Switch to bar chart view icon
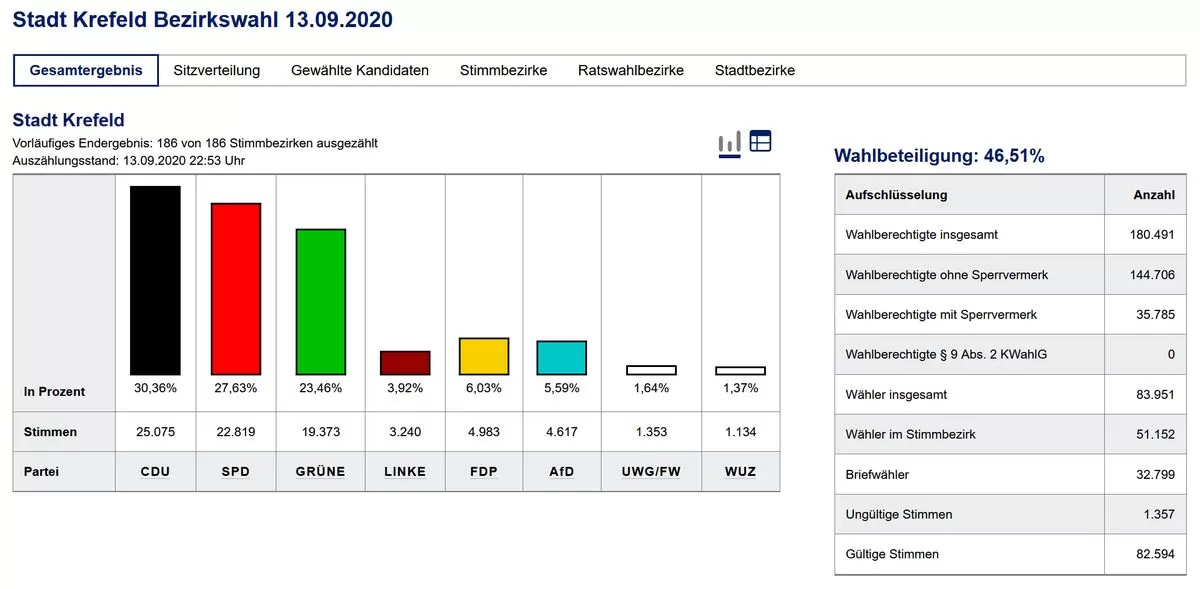Viewport: 1200px width, 589px height. pos(729,143)
